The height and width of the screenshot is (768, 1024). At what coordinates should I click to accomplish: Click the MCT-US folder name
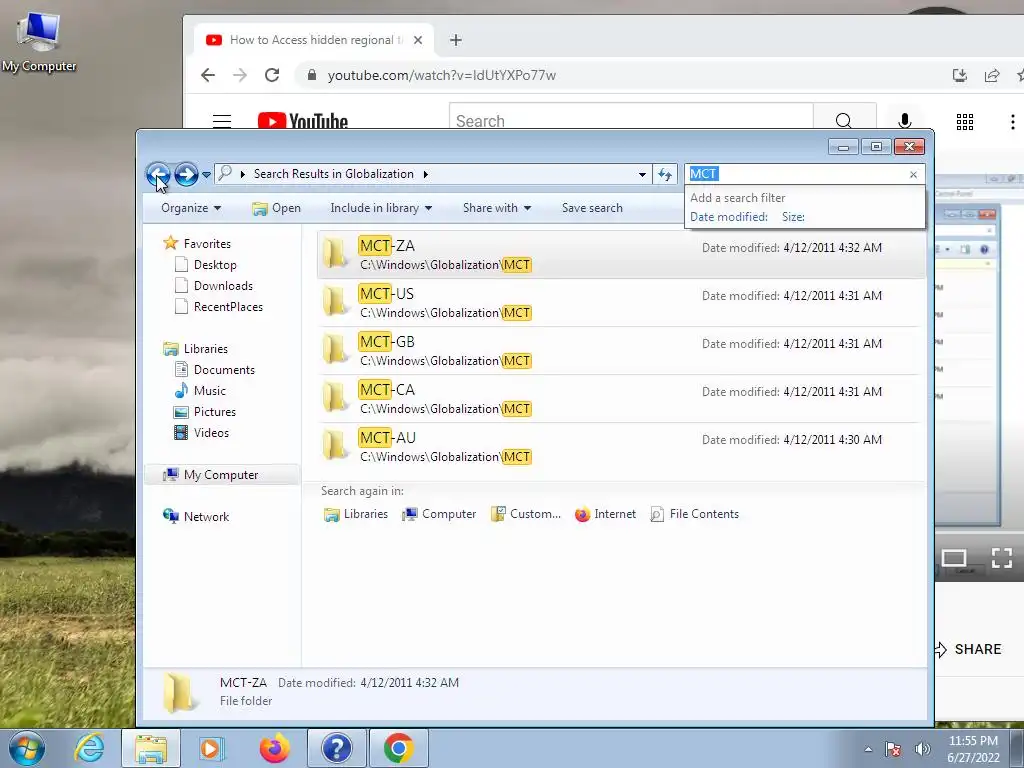(387, 294)
